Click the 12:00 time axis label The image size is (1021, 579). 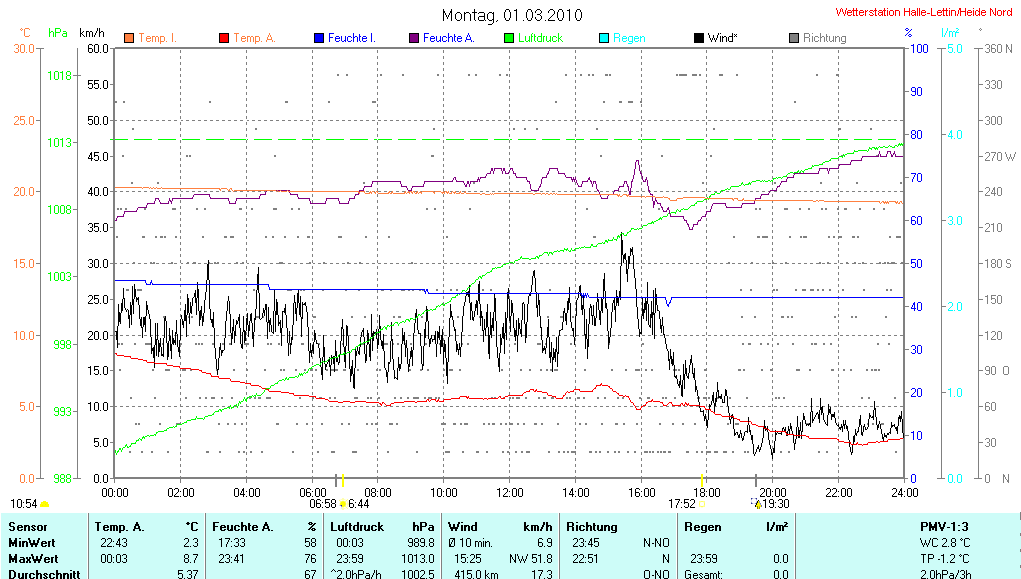click(x=509, y=492)
